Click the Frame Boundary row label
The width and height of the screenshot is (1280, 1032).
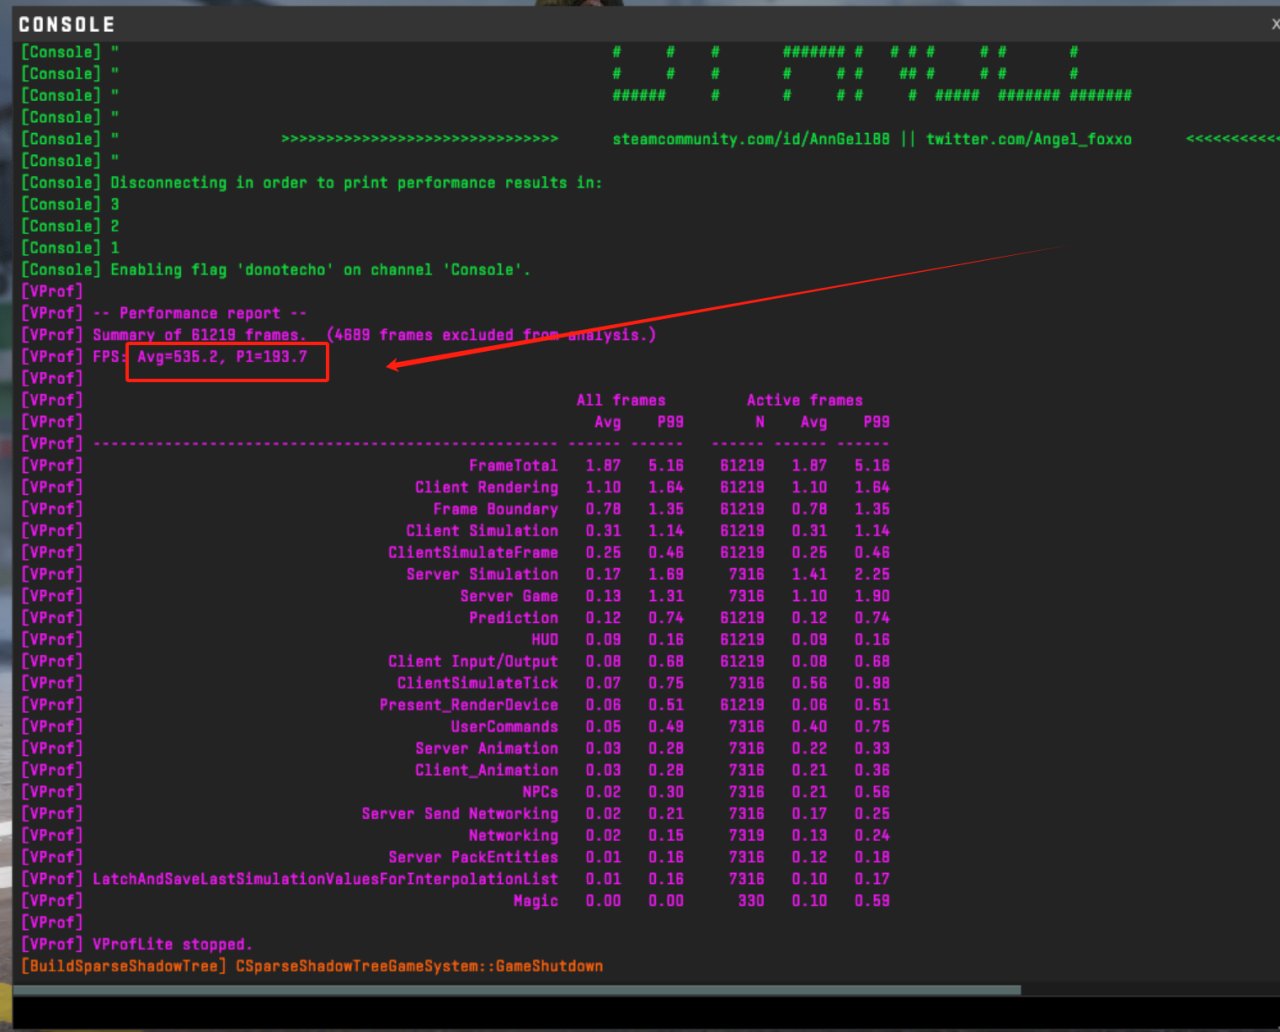point(495,509)
